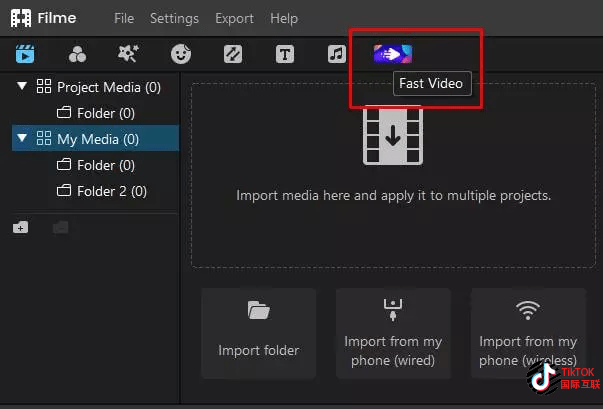Screen dimensions: 603x409
Task: Open the Audio music note tab
Action: 337,54
